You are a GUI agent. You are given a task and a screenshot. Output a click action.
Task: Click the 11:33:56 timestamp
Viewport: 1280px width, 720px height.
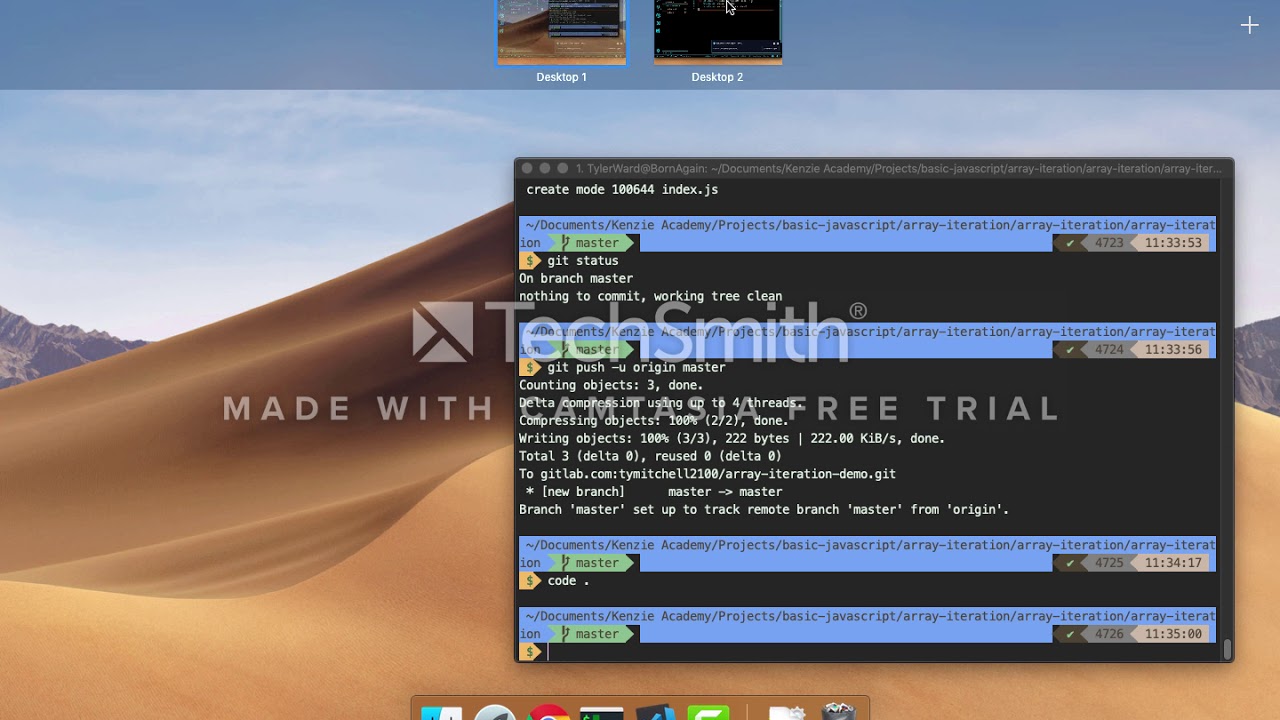click(x=1173, y=350)
